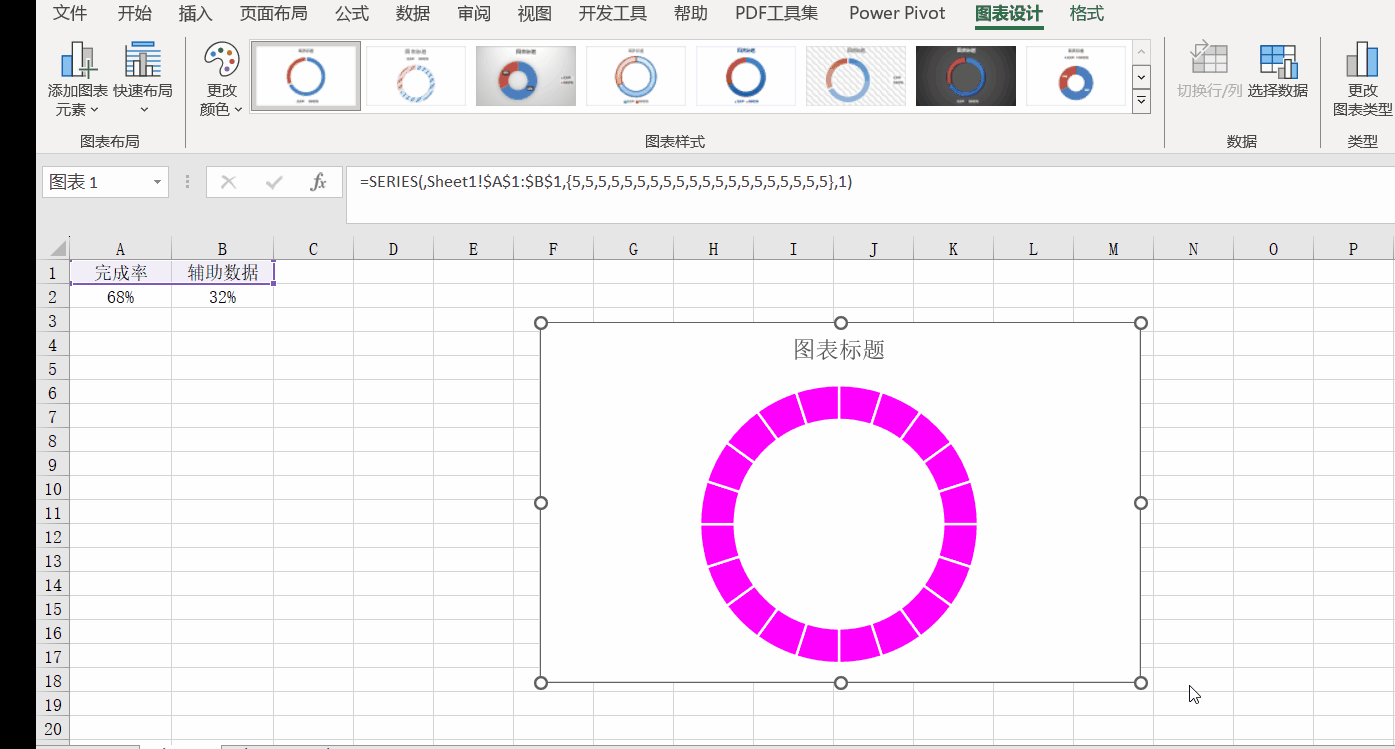Open the 插入 ribbon tab
Viewport: 1395px width, 749px height.
(x=195, y=13)
